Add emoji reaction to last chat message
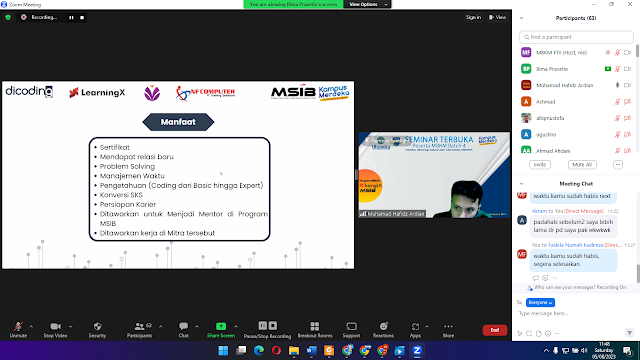Image resolution: width=640 pixels, height=360 pixels. click(x=545, y=278)
